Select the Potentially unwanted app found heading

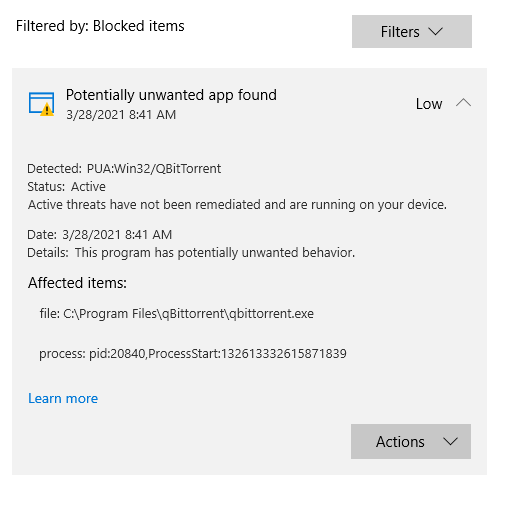point(171,95)
